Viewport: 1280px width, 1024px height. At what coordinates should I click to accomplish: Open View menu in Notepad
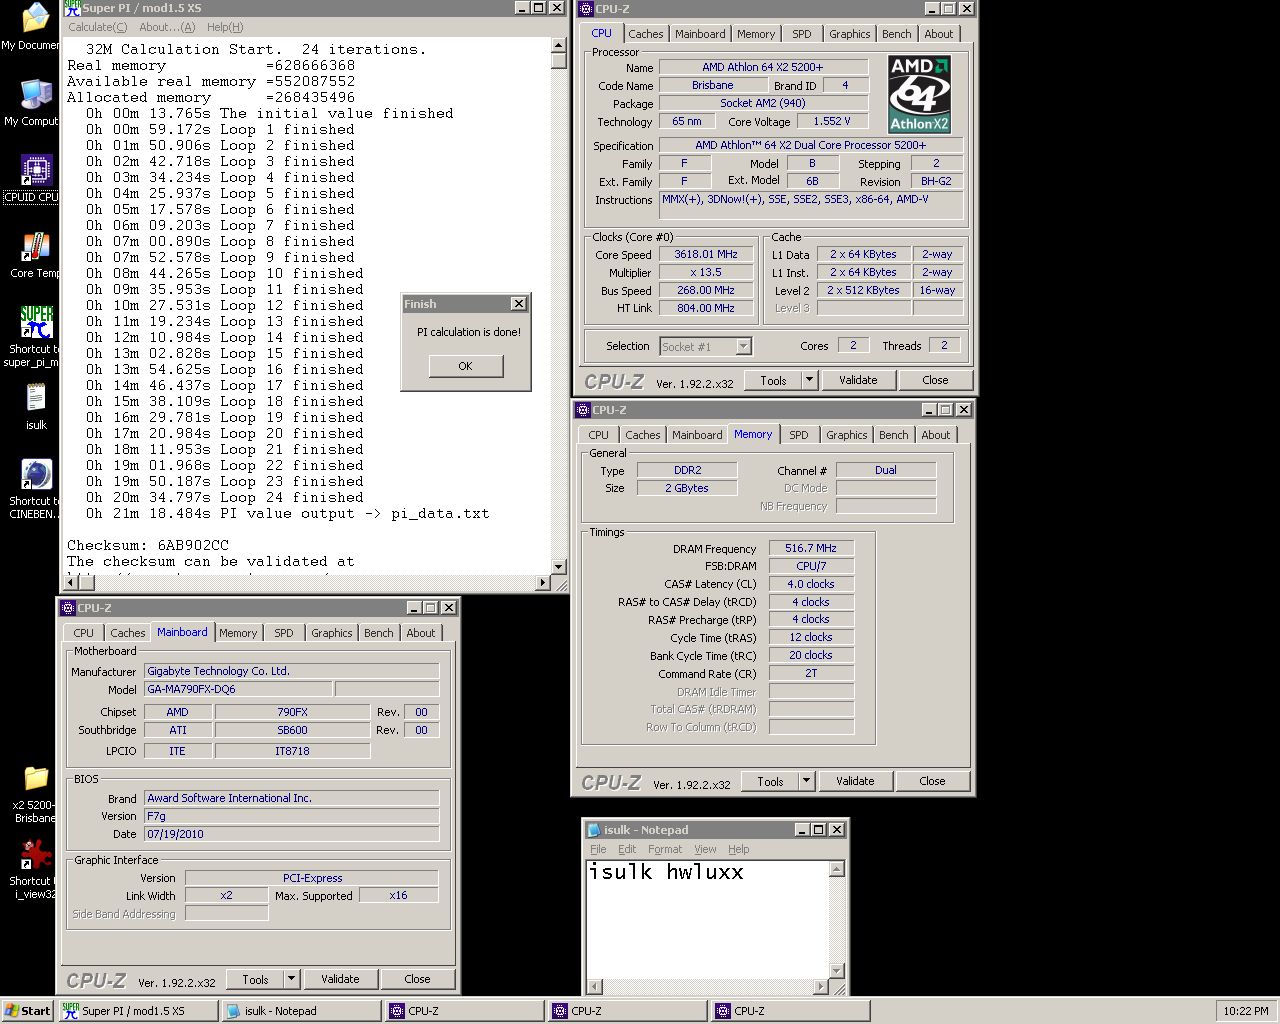pyautogui.click(x=706, y=849)
